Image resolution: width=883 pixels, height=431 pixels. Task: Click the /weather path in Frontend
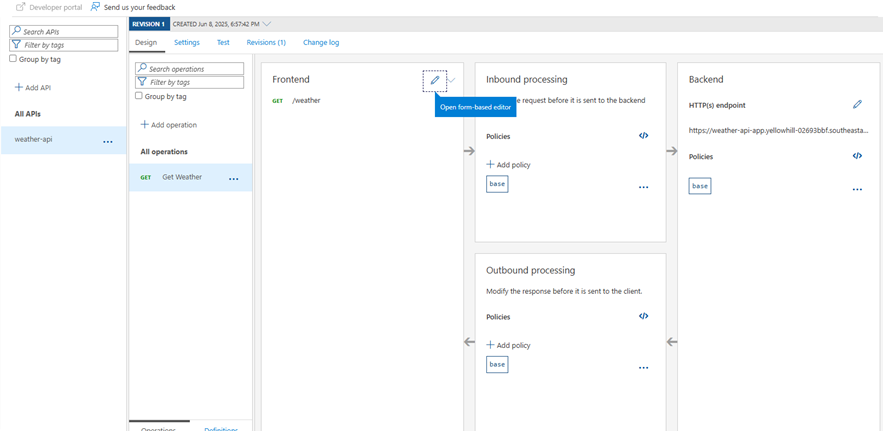(306, 100)
